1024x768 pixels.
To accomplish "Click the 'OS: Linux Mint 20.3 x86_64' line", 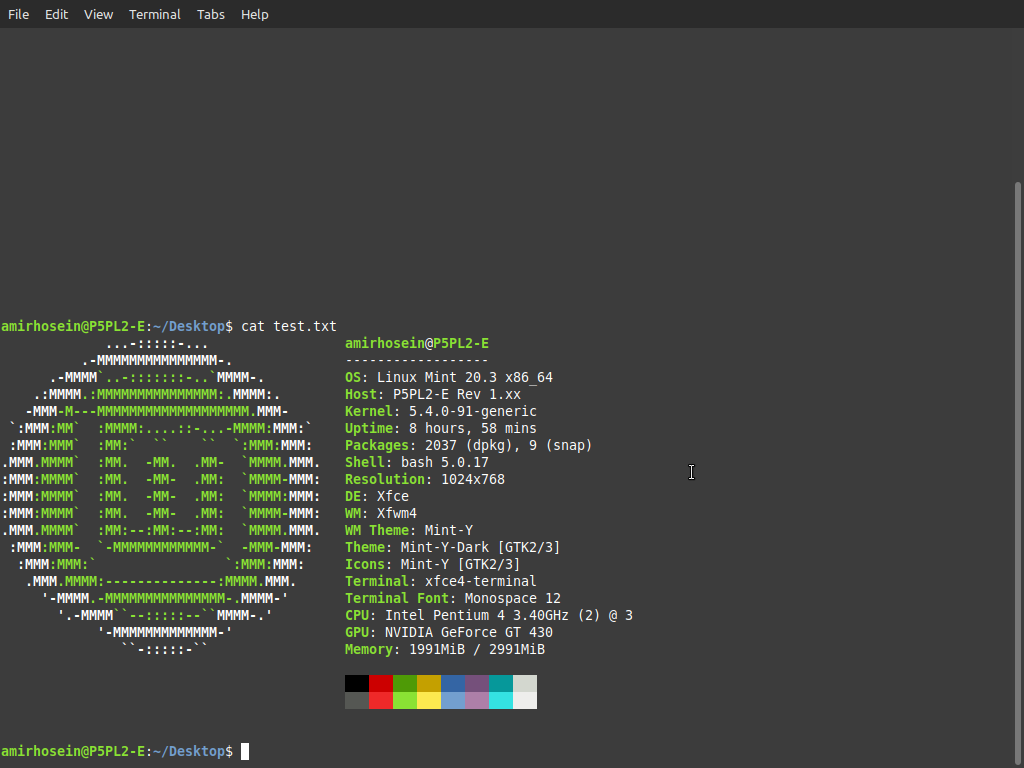I will coord(449,377).
